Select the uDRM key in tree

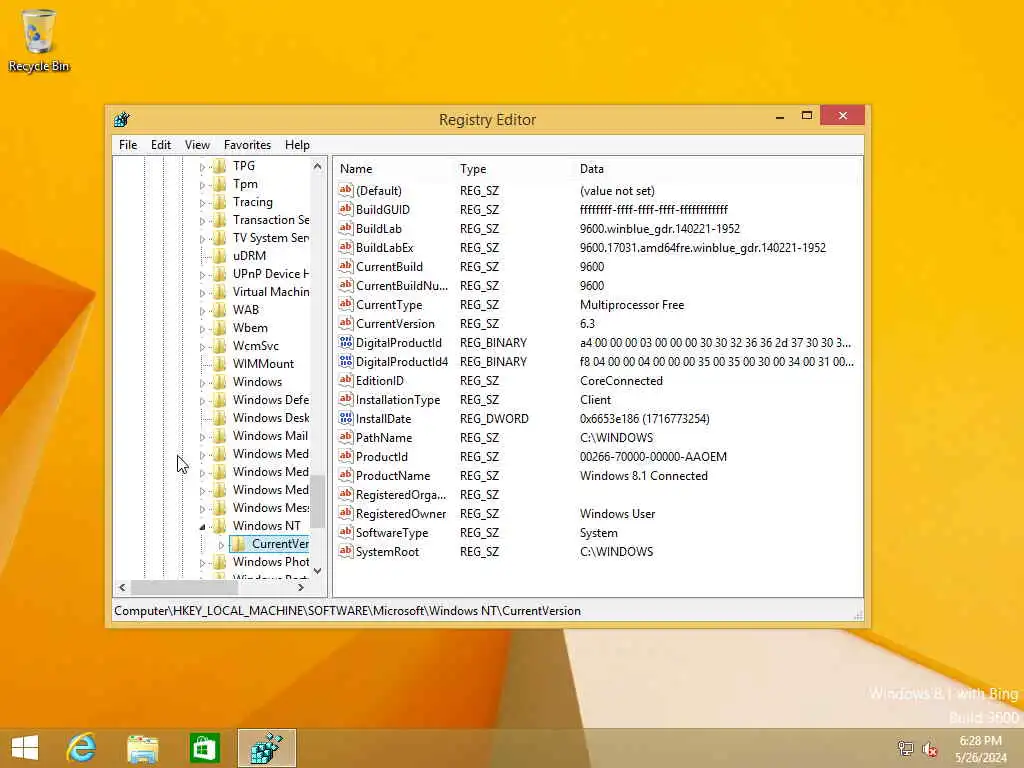pyautogui.click(x=249, y=256)
